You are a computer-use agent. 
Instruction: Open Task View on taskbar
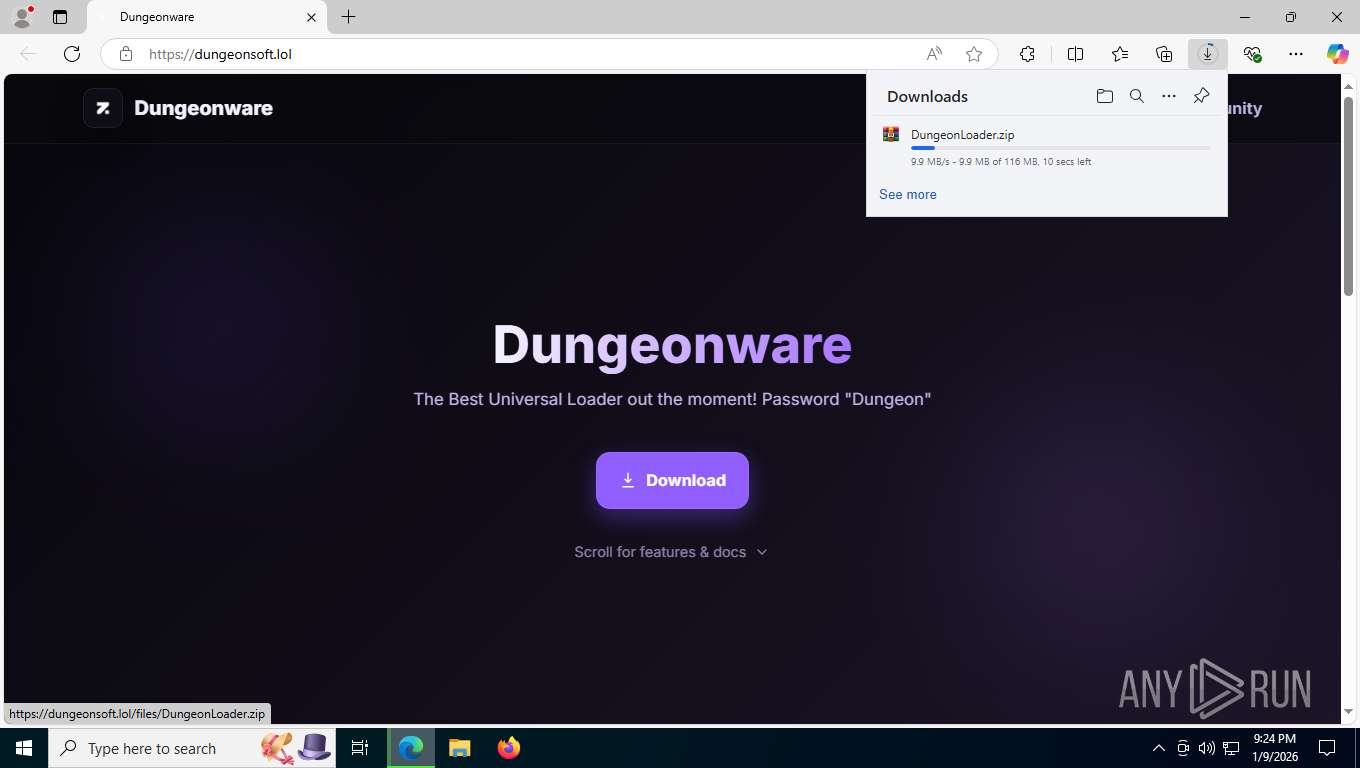point(360,748)
